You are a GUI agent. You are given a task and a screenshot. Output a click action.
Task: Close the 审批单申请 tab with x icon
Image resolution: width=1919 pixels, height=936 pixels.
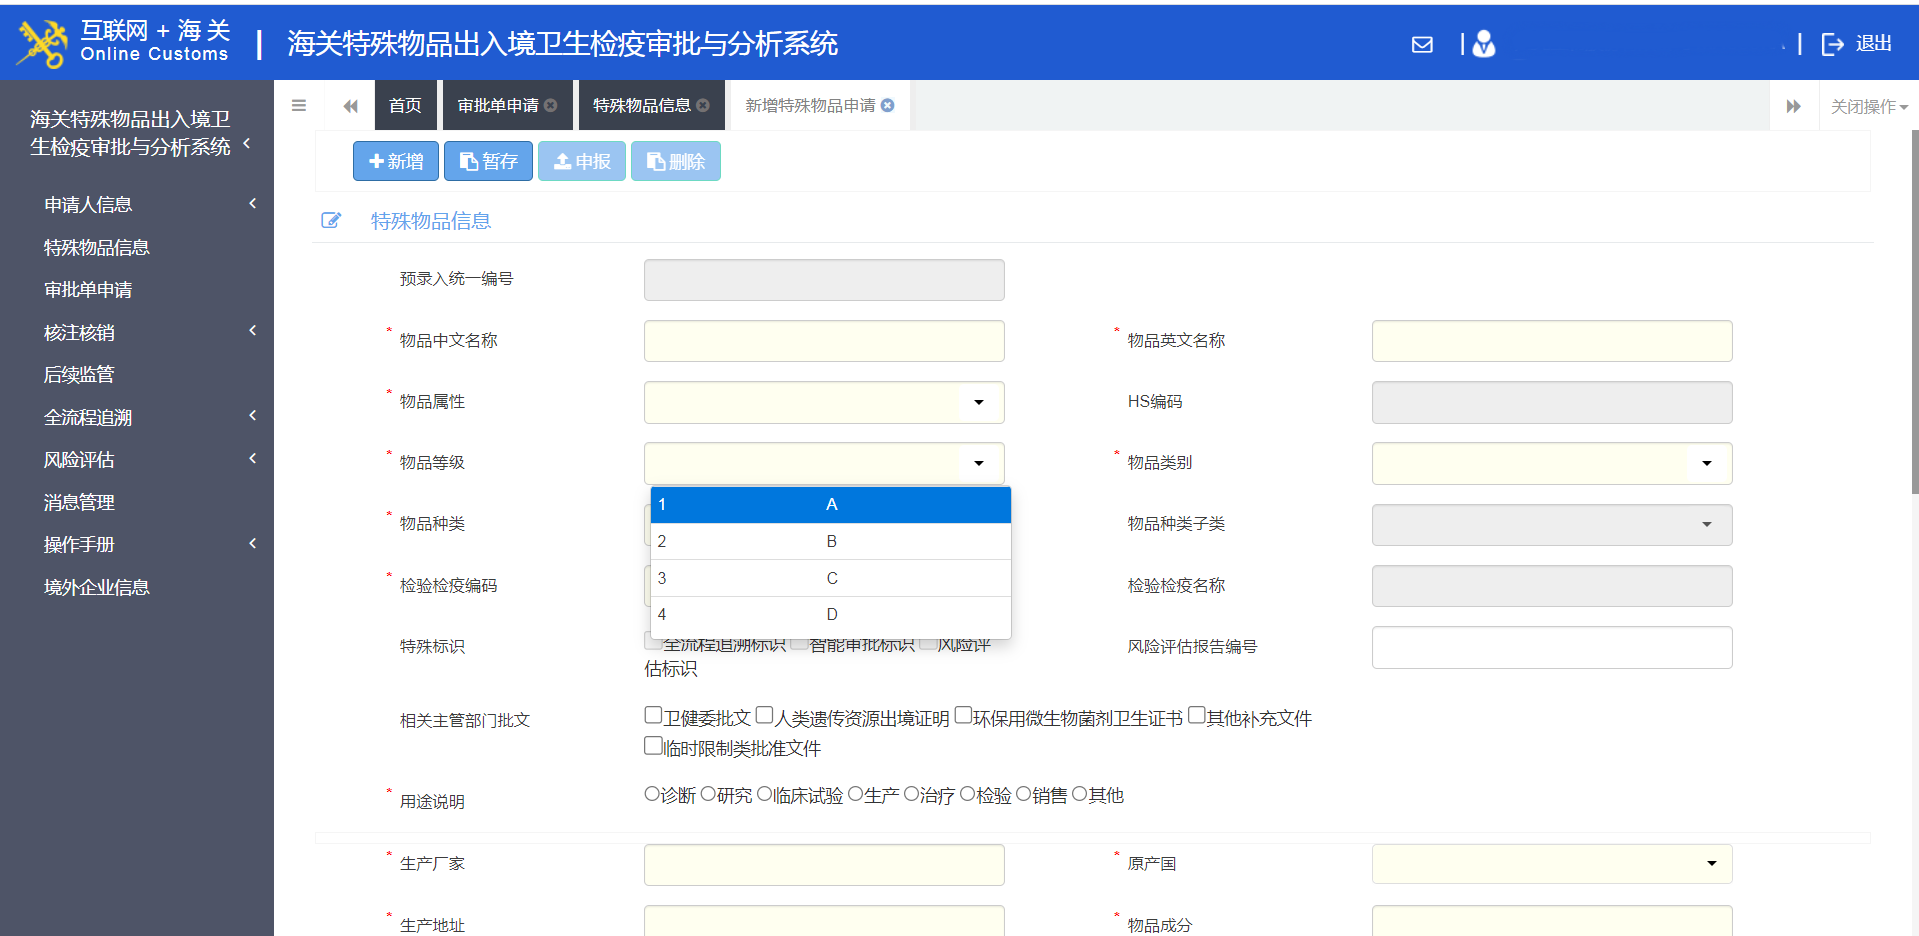[x=551, y=106]
